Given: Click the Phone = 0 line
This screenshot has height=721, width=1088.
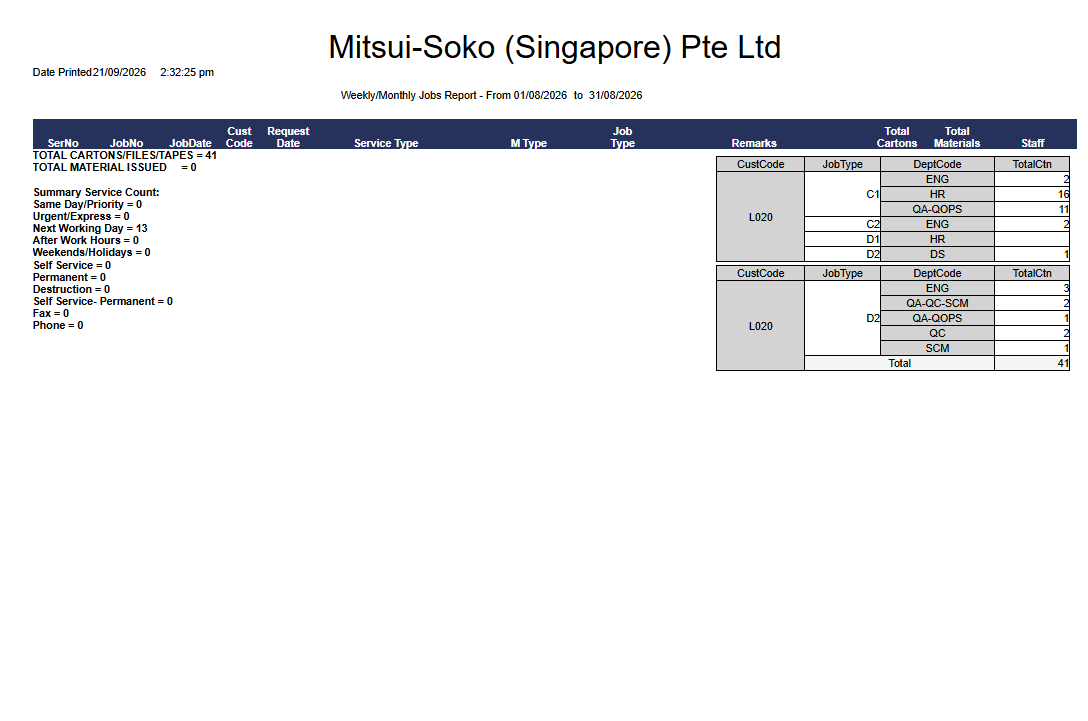Looking at the screenshot, I should click(x=58, y=325).
